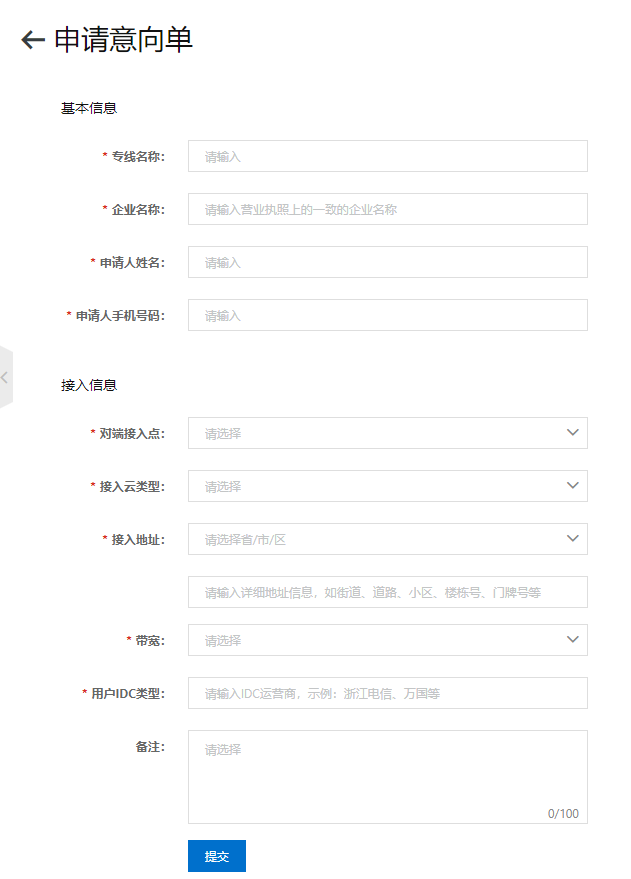The image size is (631, 879).
Task: Open the 带宽 dropdown
Action: coord(388,640)
